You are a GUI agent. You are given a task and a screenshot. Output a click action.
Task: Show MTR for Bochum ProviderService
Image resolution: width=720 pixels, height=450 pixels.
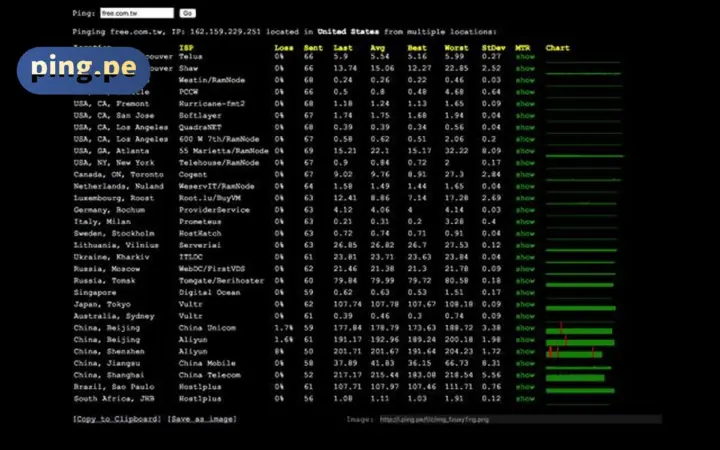click(x=525, y=210)
